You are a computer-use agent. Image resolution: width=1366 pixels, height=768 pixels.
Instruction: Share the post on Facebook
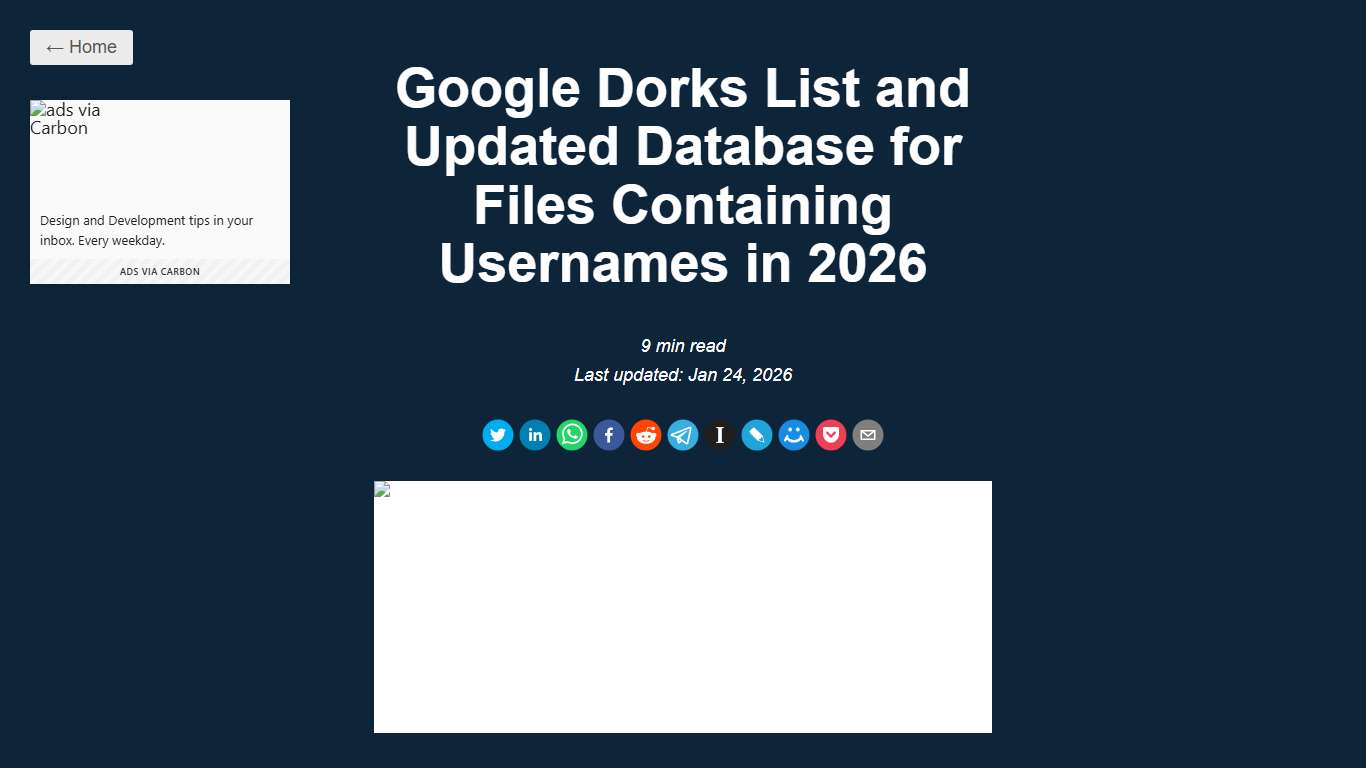pos(608,435)
